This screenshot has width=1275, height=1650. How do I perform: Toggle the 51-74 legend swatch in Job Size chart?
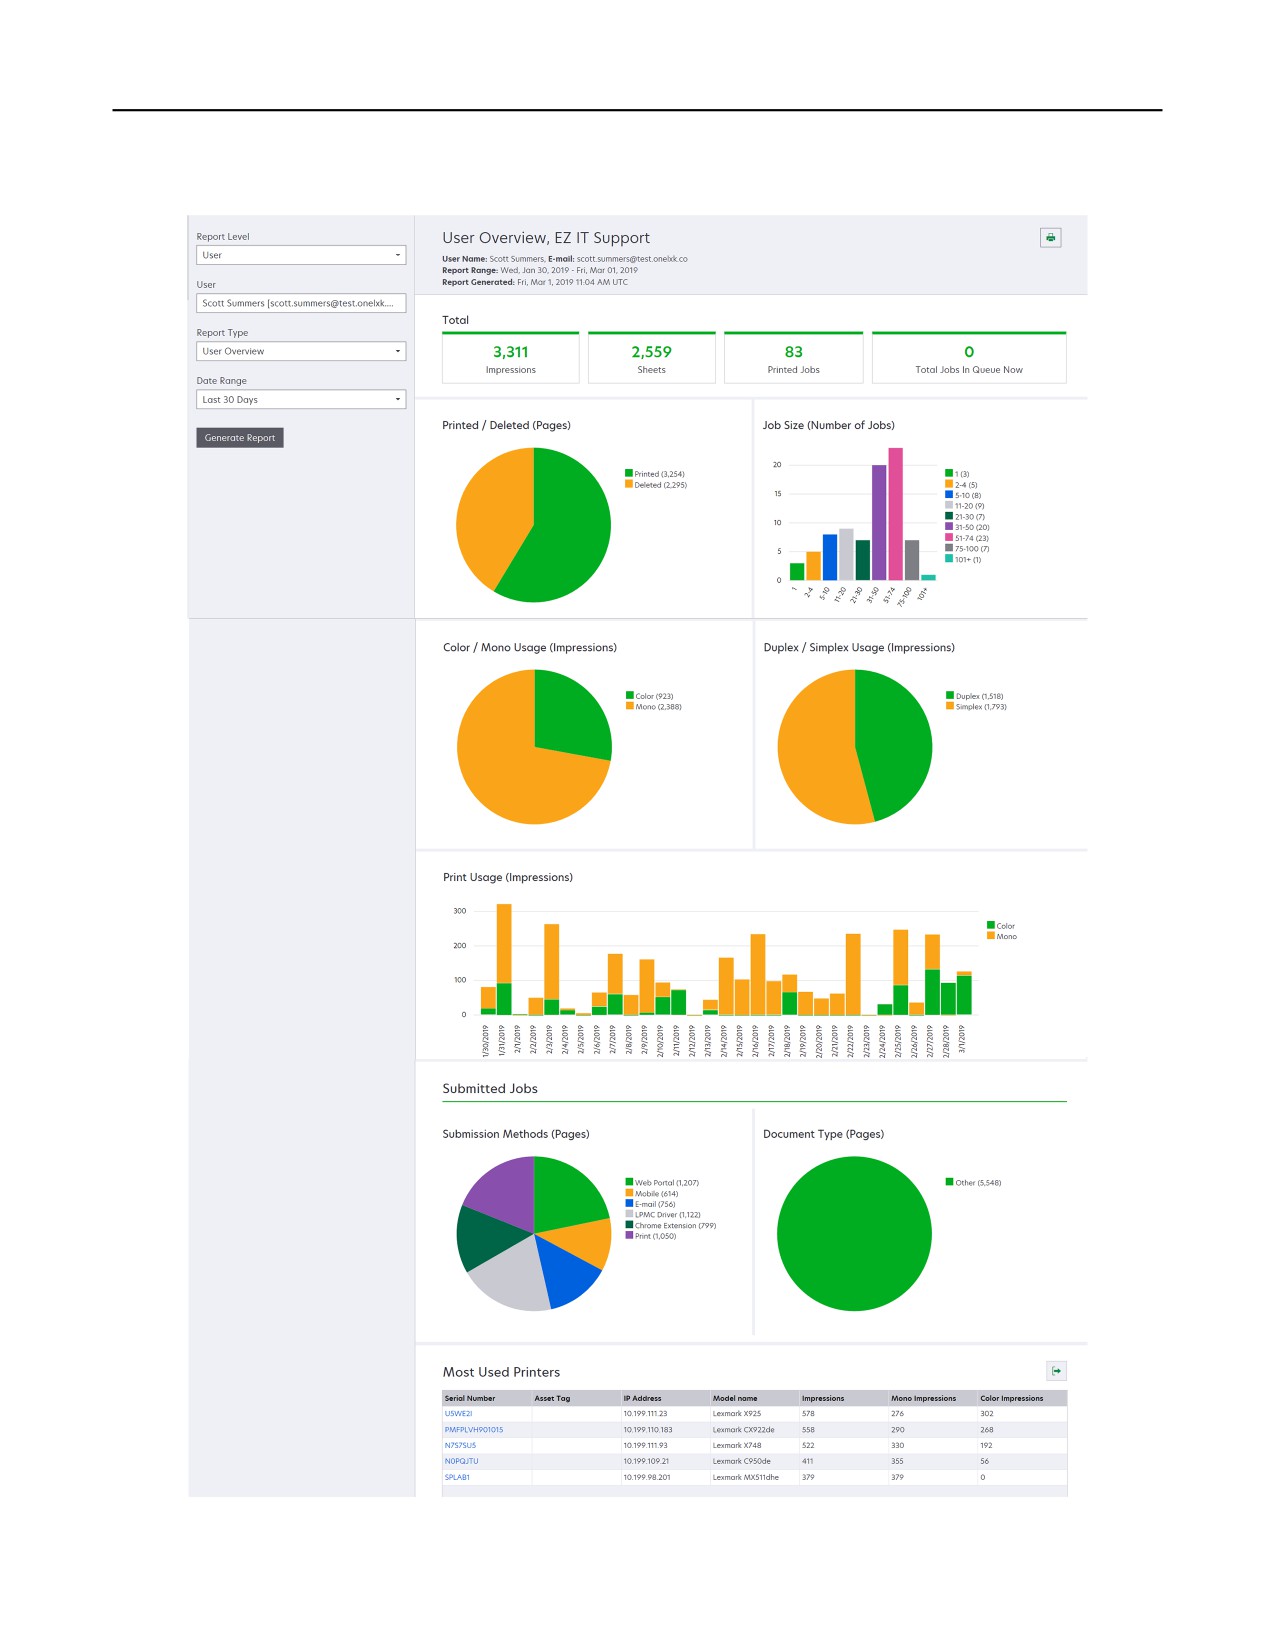949,538
